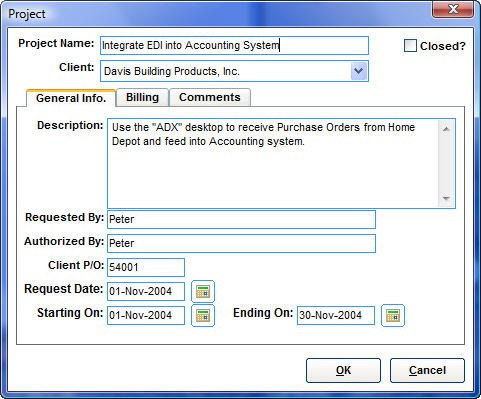Close the Project dialog window

453,9
